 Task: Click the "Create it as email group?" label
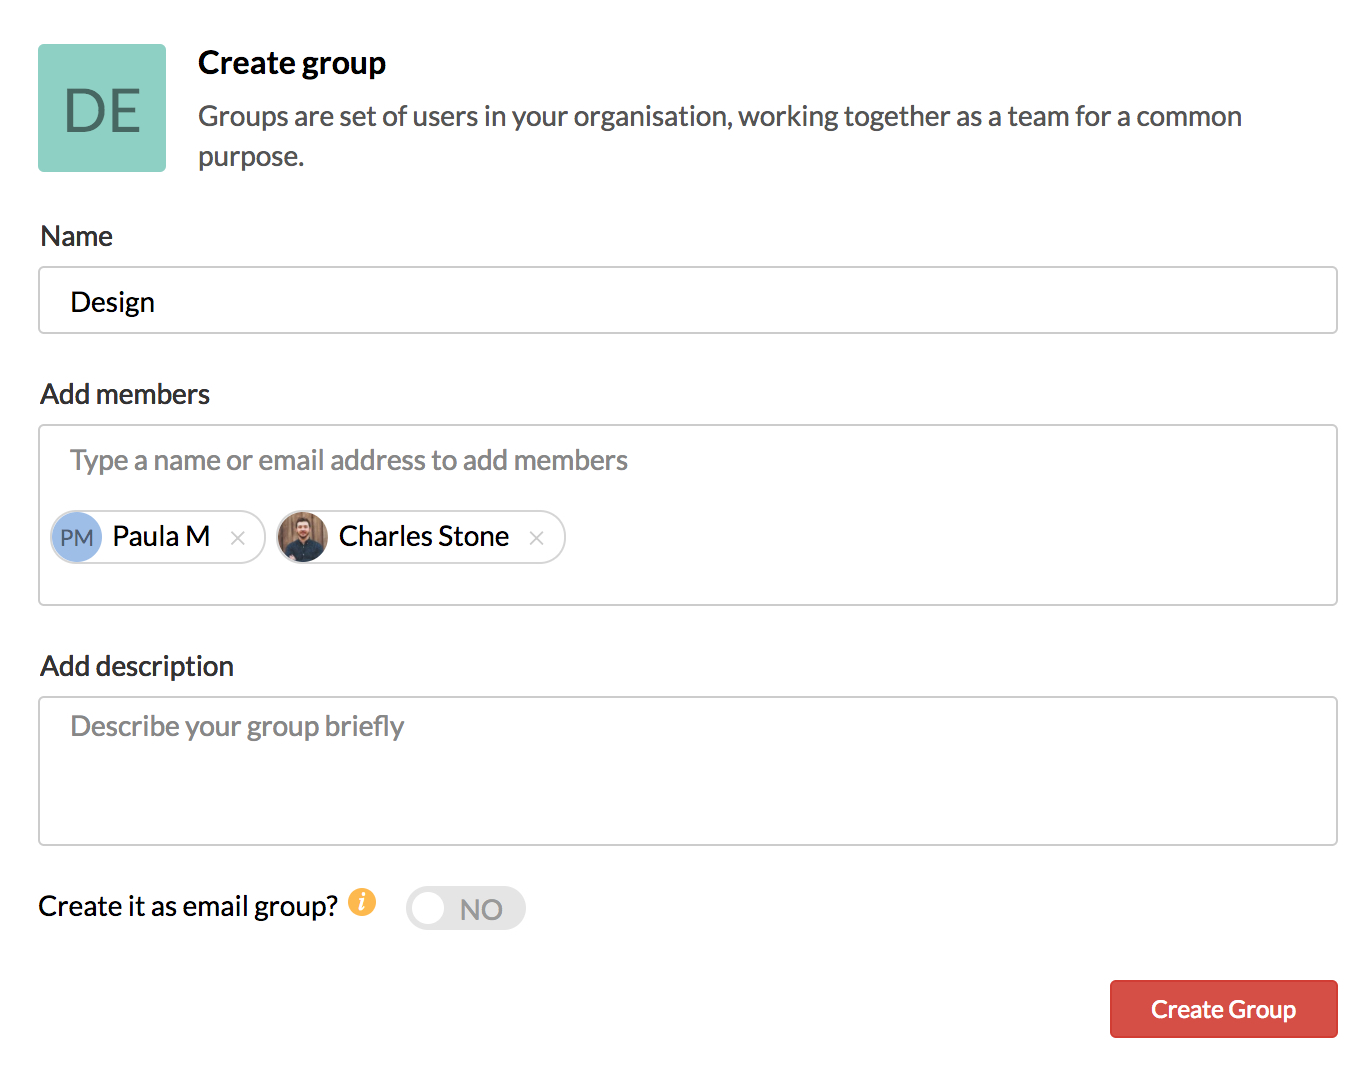(x=188, y=906)
